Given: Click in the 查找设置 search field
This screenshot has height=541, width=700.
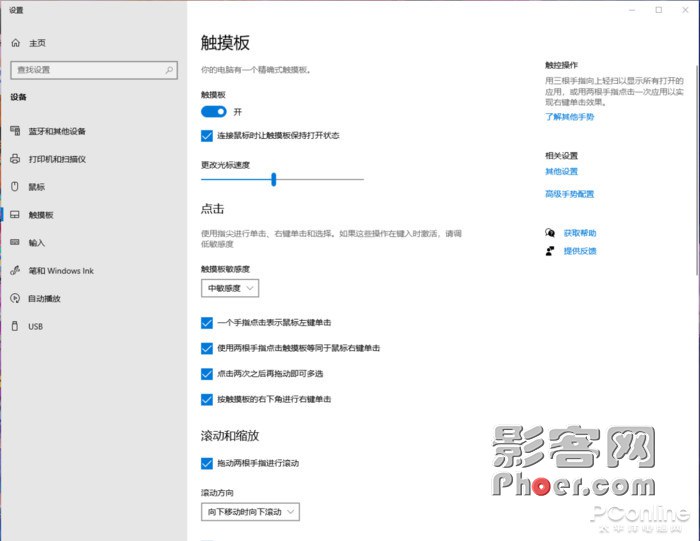Looking at the screenshot, I should tap(94, 70).
